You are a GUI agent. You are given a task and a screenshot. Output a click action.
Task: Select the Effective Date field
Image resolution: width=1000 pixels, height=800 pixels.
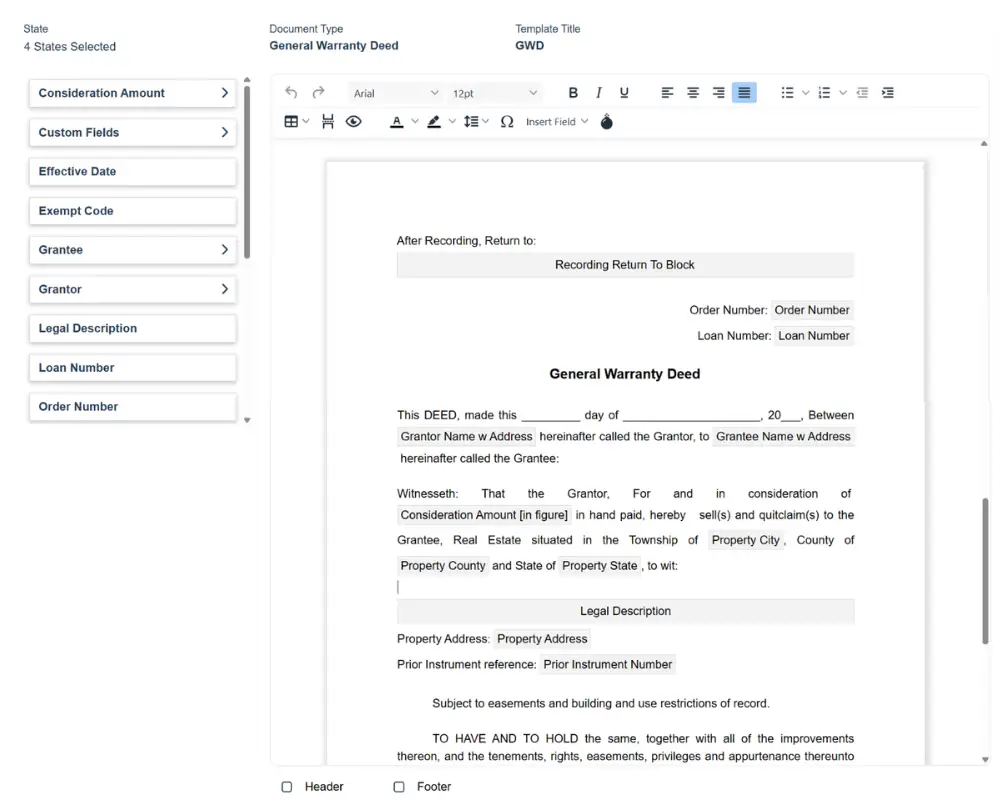pos(133,172)
